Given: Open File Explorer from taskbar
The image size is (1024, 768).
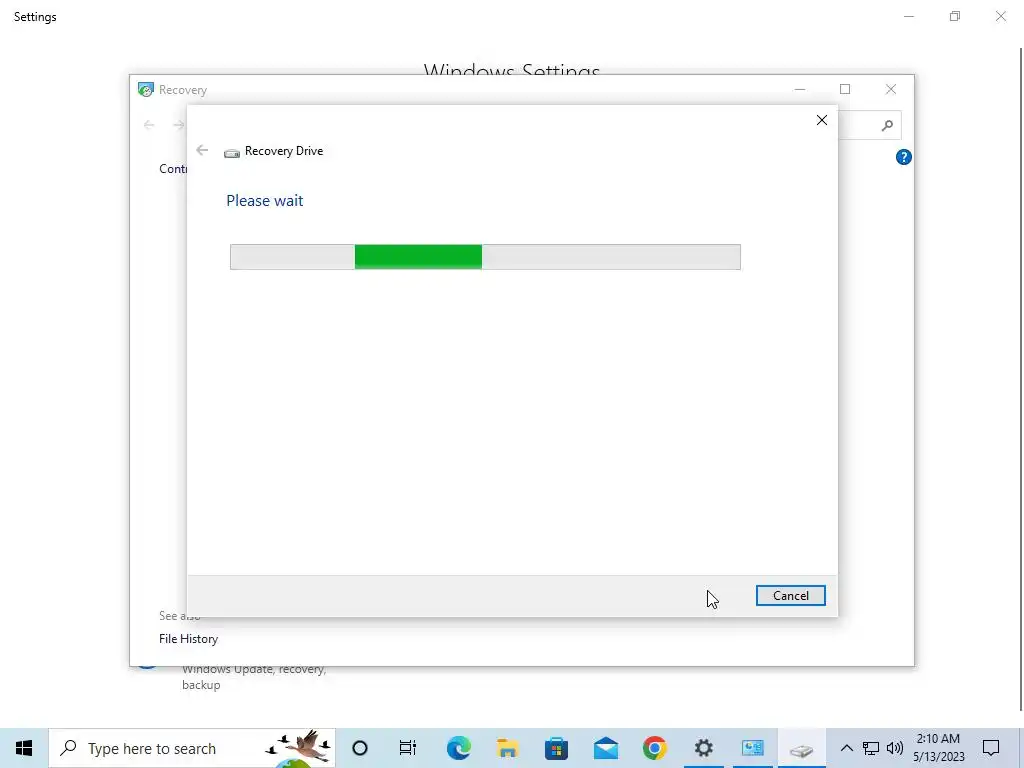Looking at the screenshot, I should (507, 748).
